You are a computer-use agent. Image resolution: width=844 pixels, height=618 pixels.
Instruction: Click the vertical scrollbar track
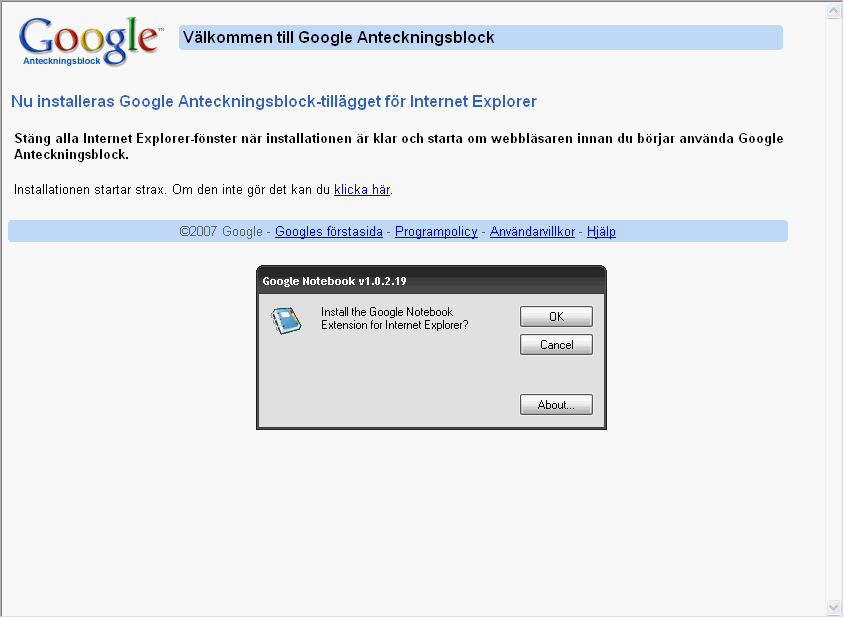coord(834,300)
